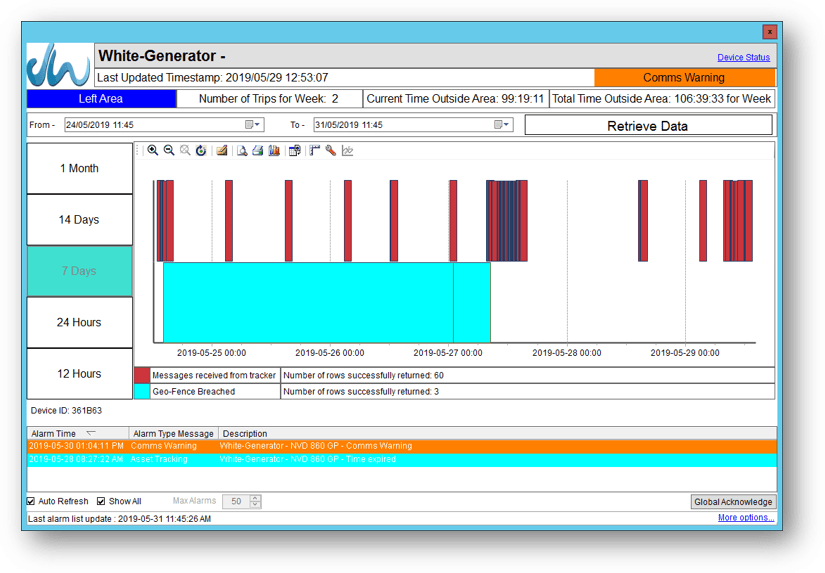The height and width of the screenshot is (573, 825).
Task: Increase Max Alarms with spinner up arrow
Action: click(255, 498)
